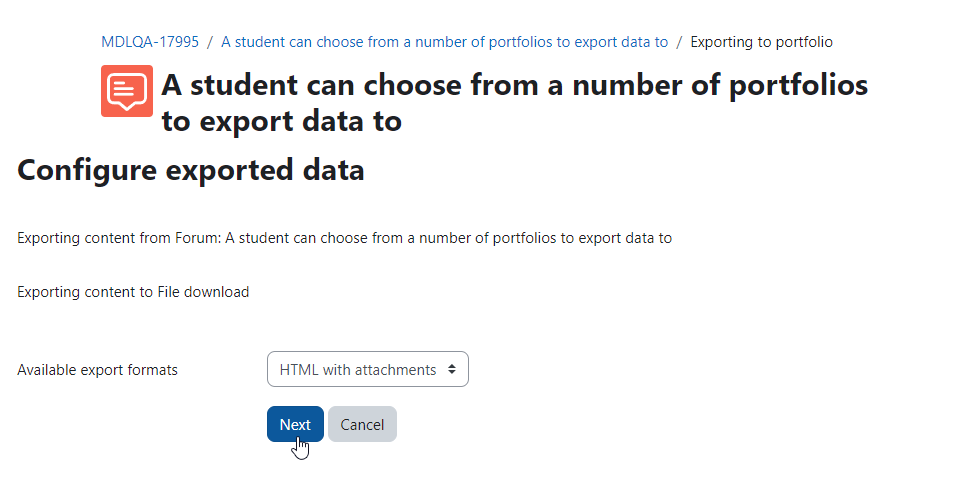Viewport: 970px width, 498px height.
Task: Click the Exporting content from Forum line
Action: point(345,238)
